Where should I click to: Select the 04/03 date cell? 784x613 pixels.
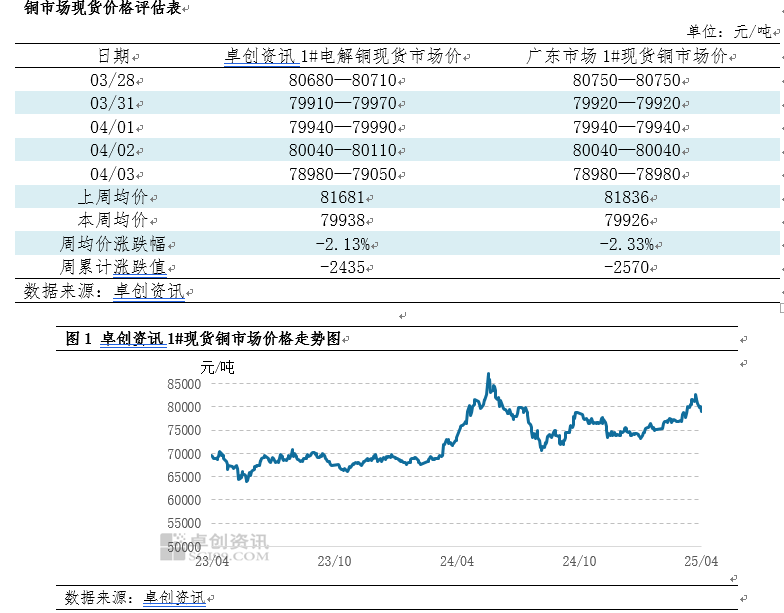tap(113, 174)
